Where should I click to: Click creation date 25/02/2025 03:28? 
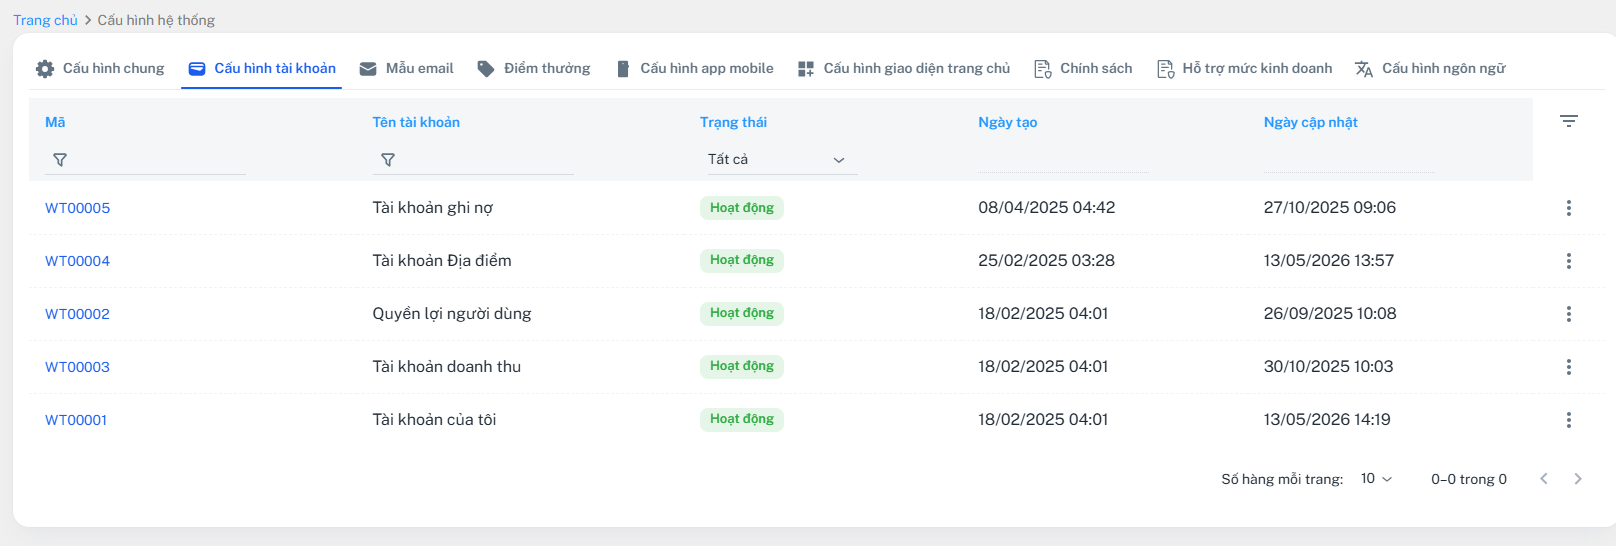coord(1046,261)
